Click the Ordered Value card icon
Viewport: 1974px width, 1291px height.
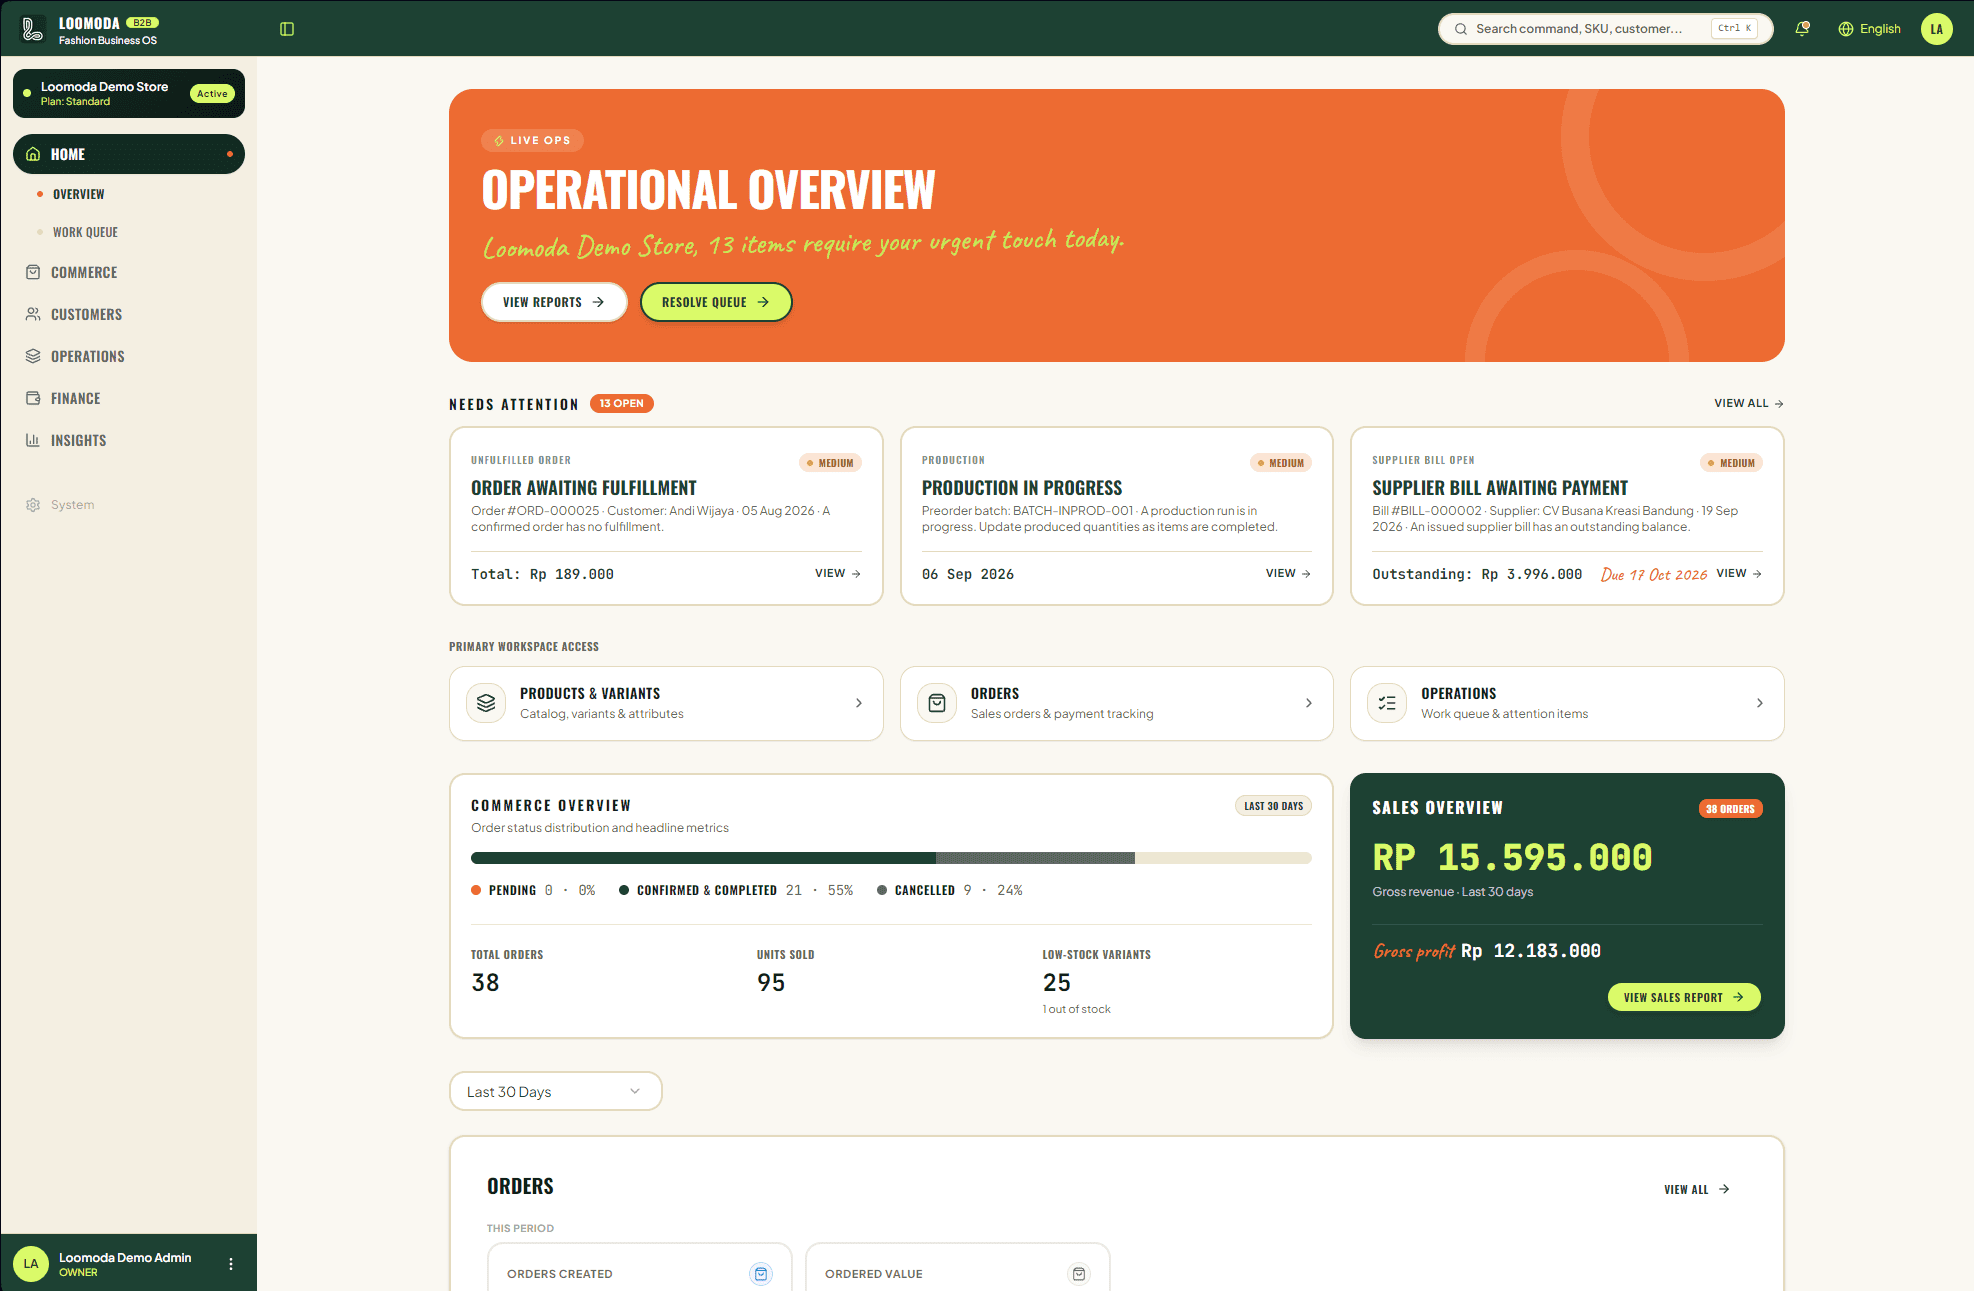[1079, 1274]
